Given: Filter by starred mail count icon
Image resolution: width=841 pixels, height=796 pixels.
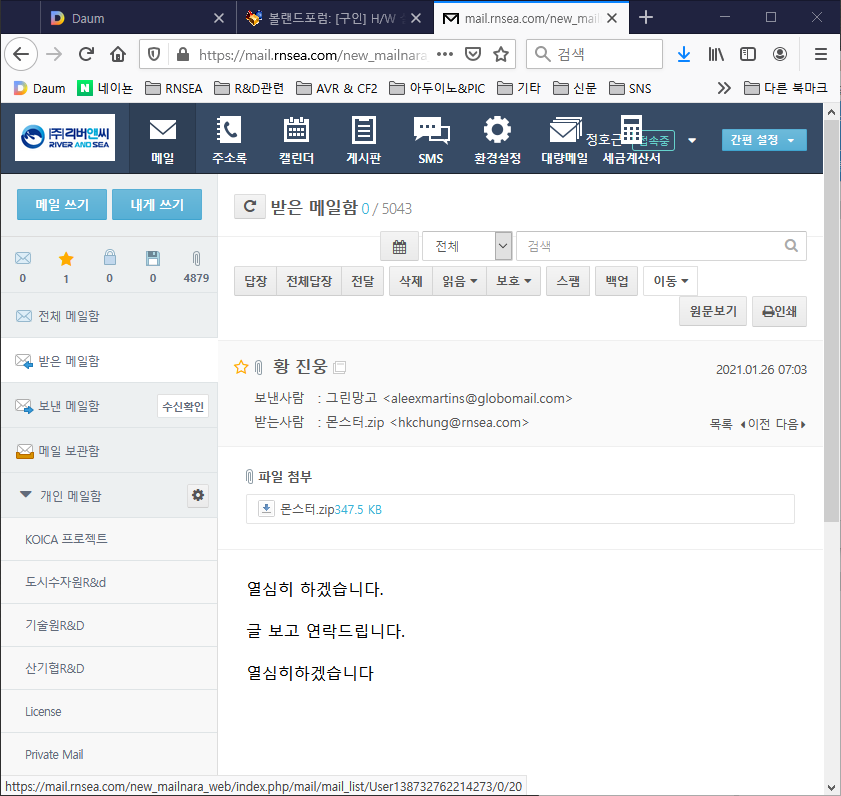Looking at the screenshot, I should pos(66,258).
